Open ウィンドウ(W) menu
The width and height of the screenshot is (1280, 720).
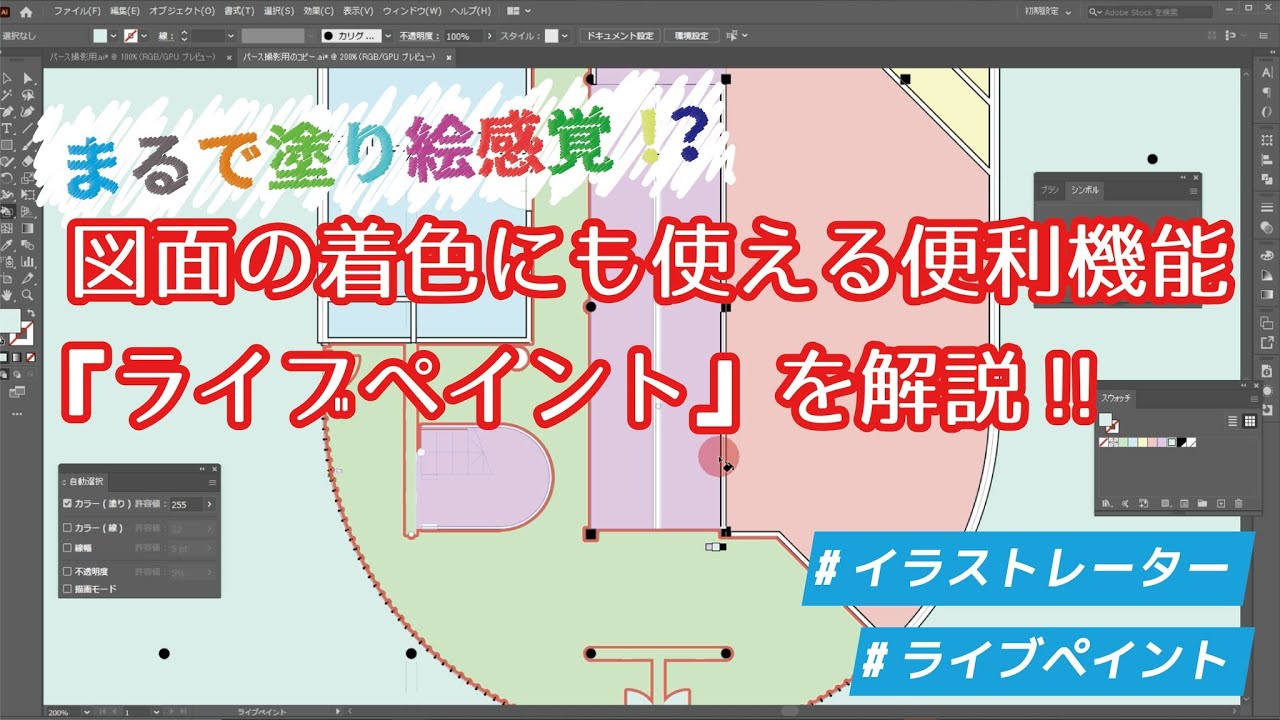pos(412,11)
